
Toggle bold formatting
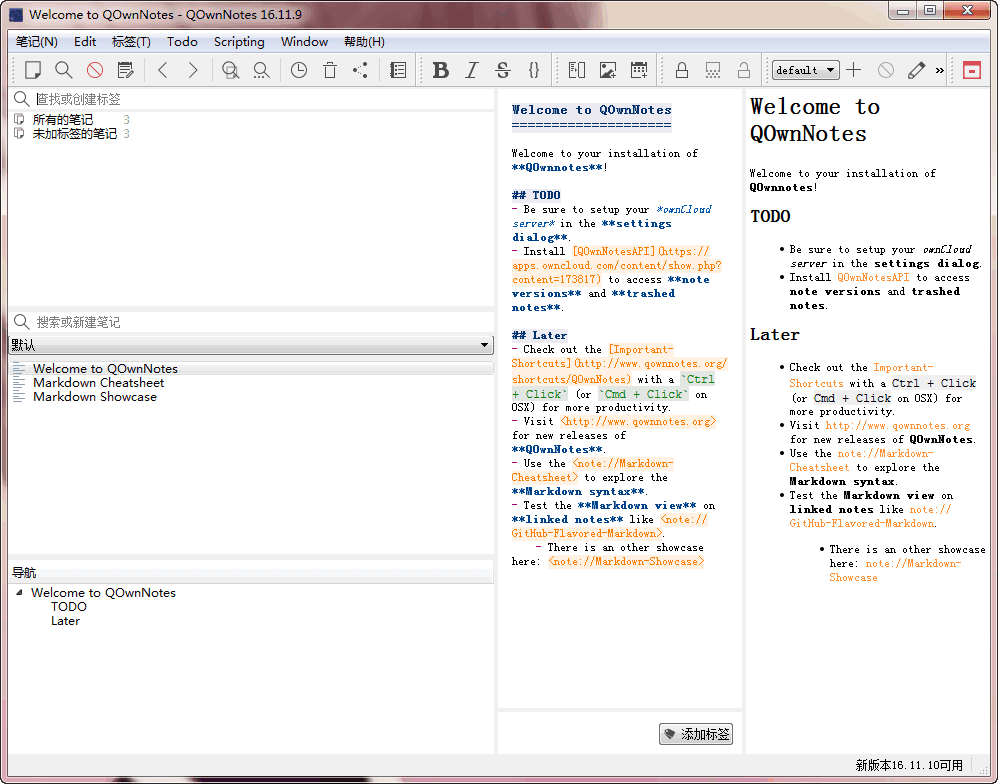[x=441, y=70]
